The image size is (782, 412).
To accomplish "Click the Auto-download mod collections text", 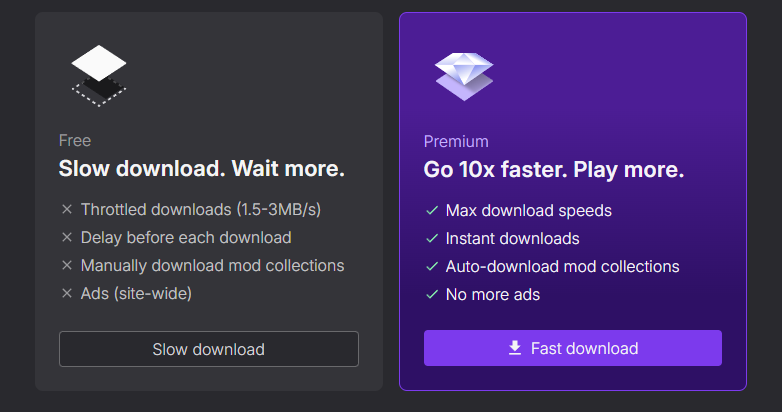I will pyautogui.click(x=562, y=267).
